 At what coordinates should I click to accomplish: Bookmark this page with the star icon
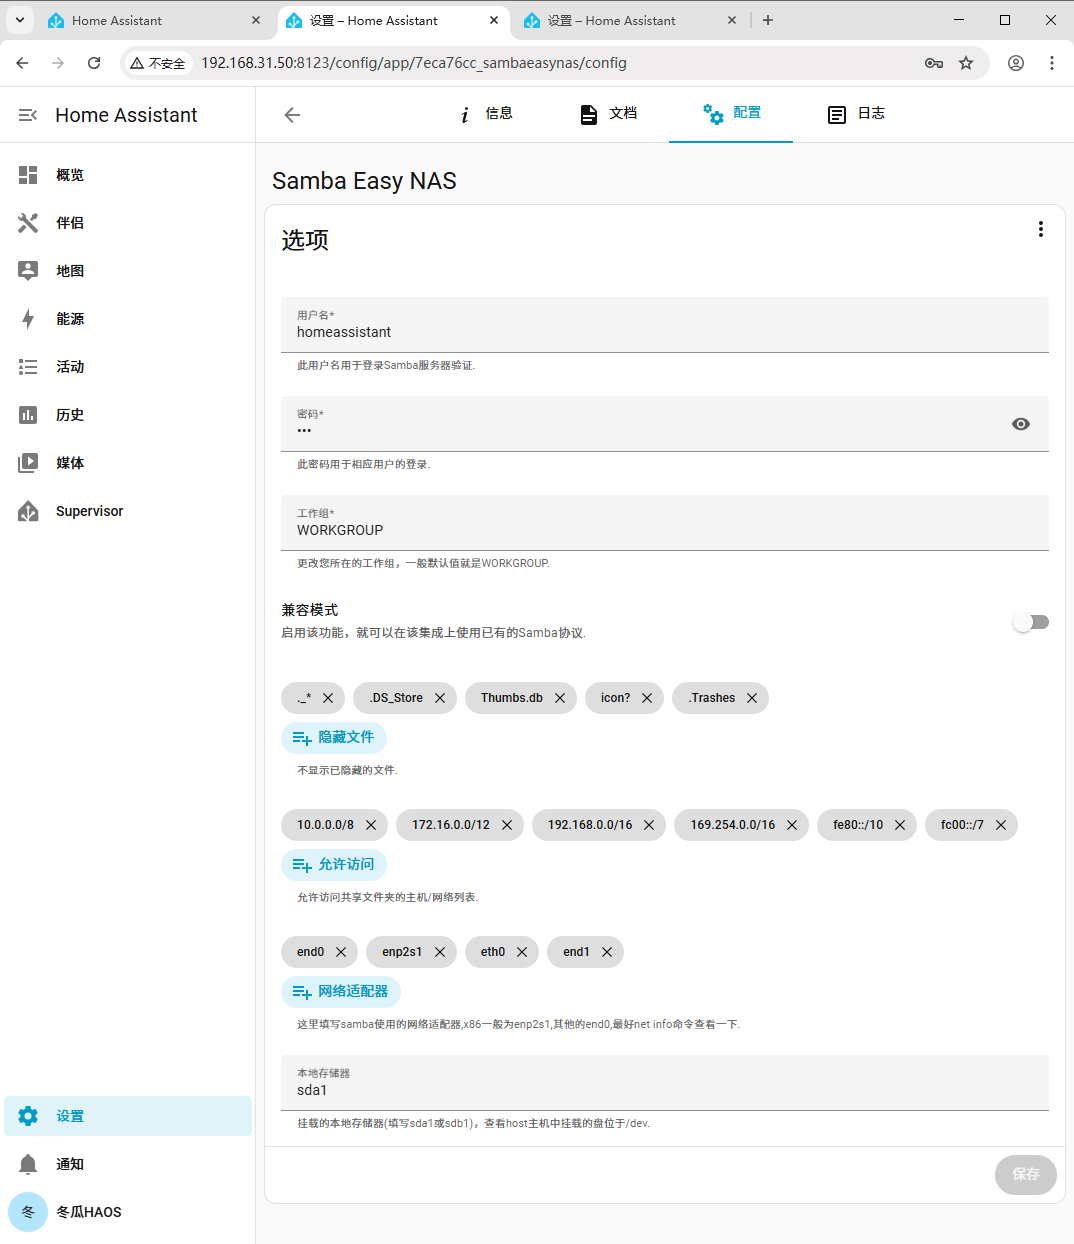pos(966,63)
